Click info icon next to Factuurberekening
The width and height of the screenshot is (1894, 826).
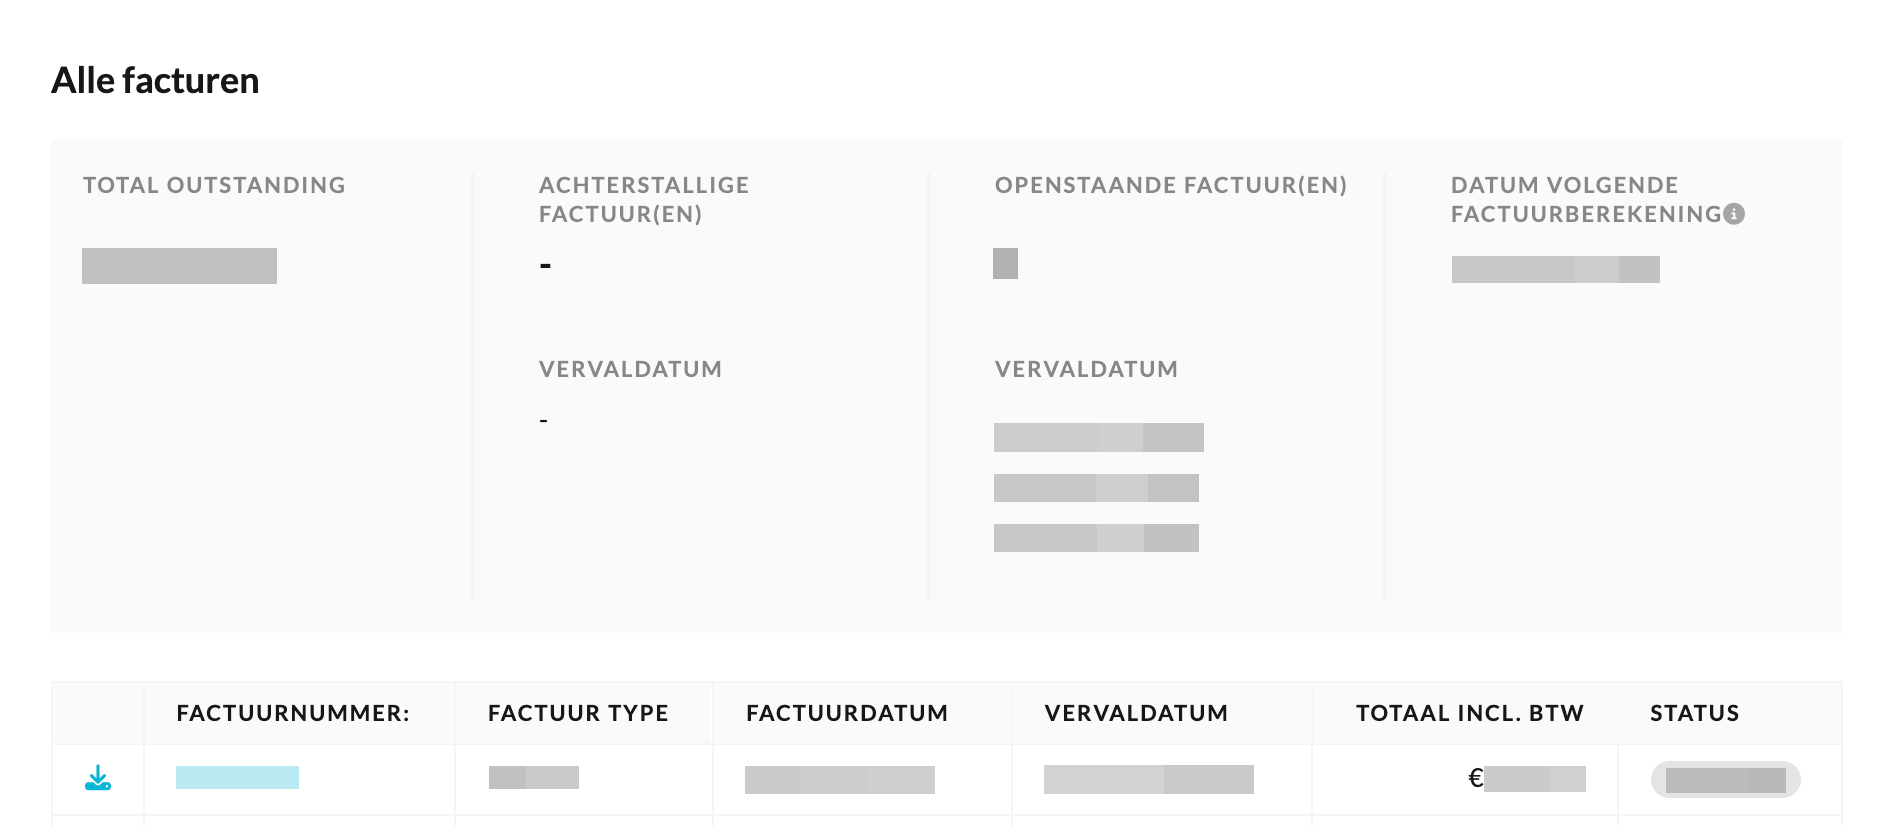(x=1735, y=214)
